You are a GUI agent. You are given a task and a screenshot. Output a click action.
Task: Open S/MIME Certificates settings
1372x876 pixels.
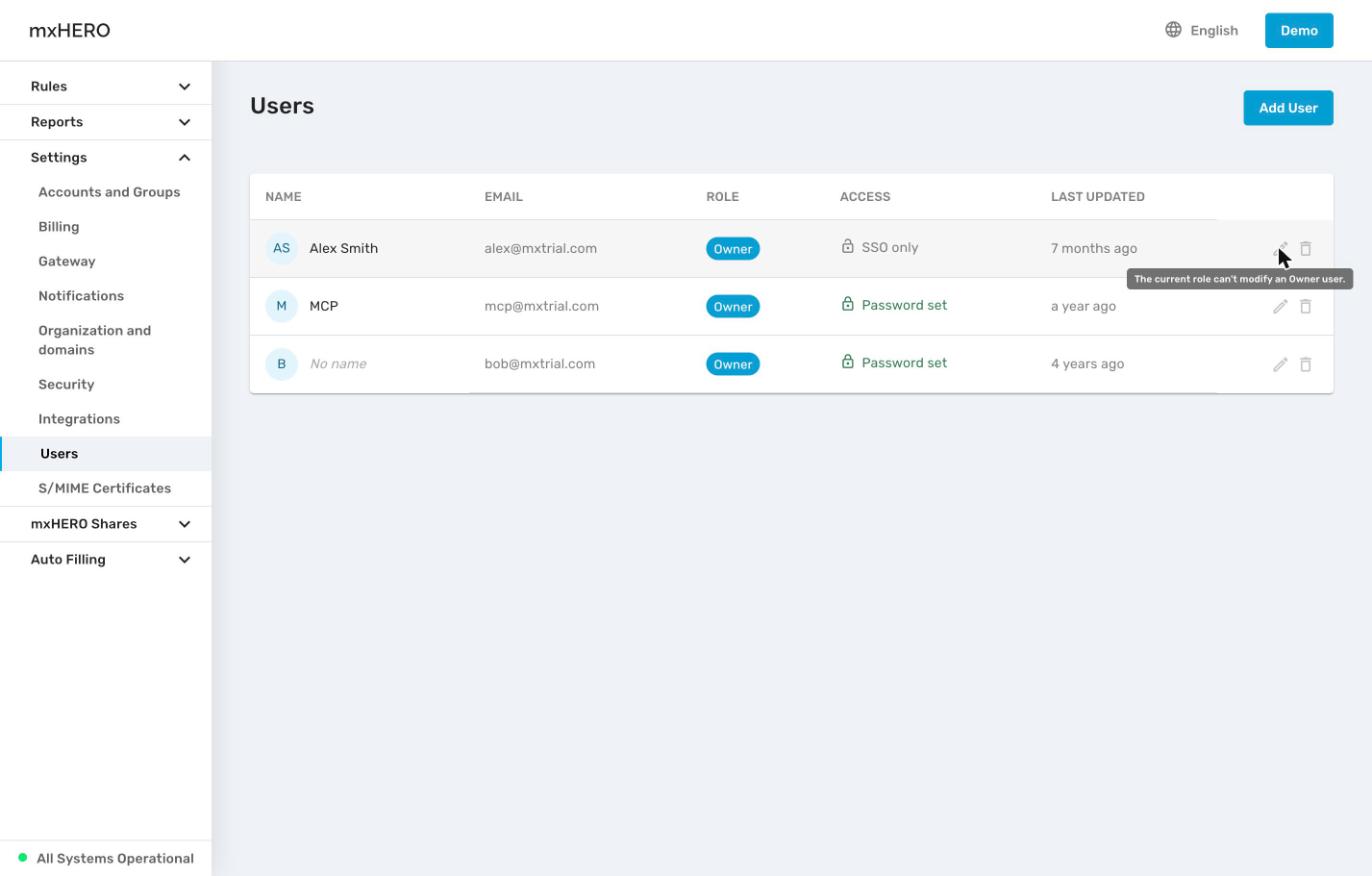(104, 489)
